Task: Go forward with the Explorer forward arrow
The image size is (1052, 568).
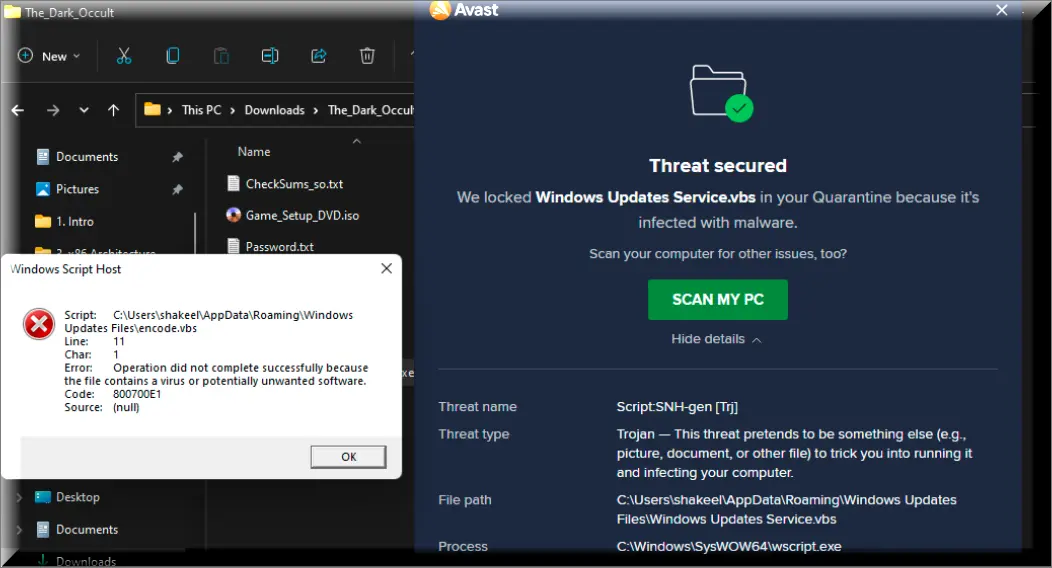Action: pyautogui.click(x=53, y=110)
